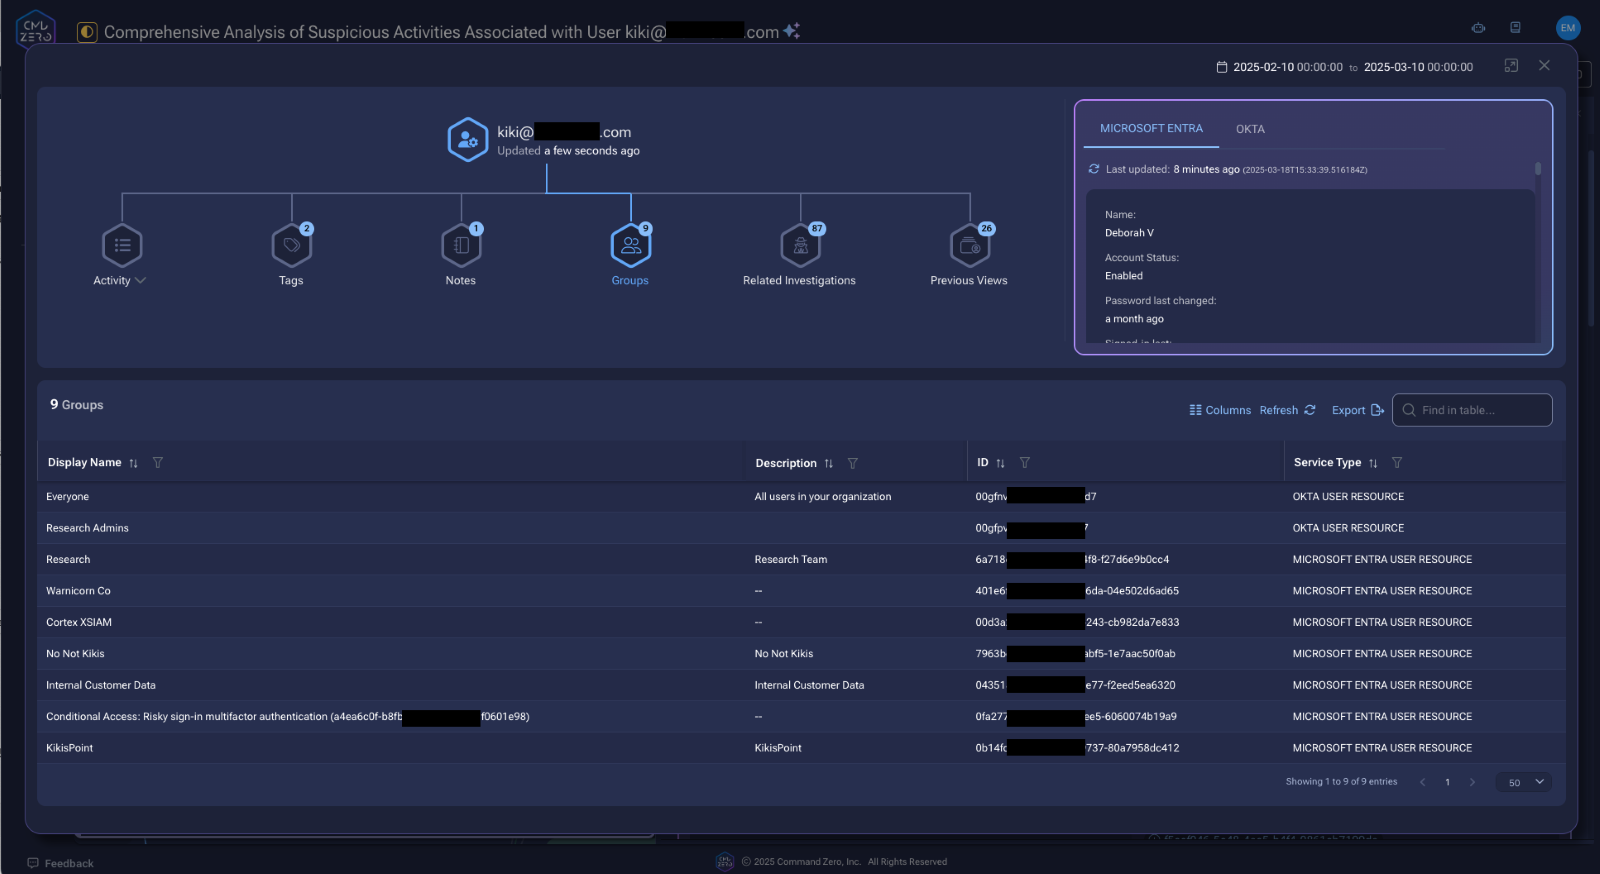Select the Warnicorn Co group row
Image resolution: width=1600 pixels, height=874 pixels.
(x=801, y=591)
